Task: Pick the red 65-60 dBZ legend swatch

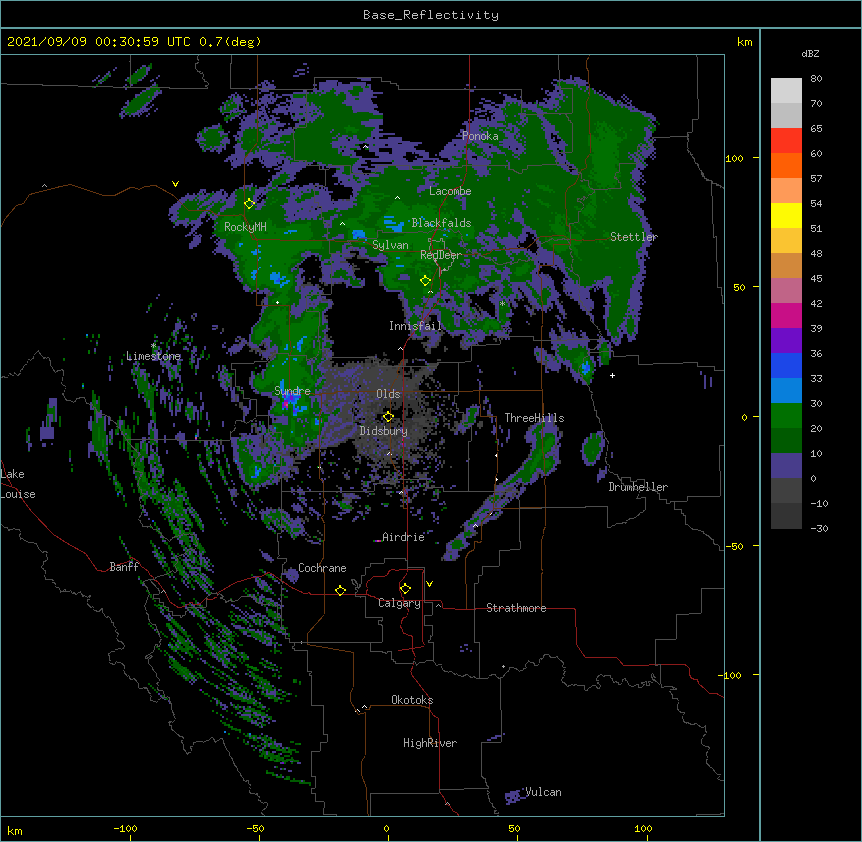Action: (x=786, y=140)
